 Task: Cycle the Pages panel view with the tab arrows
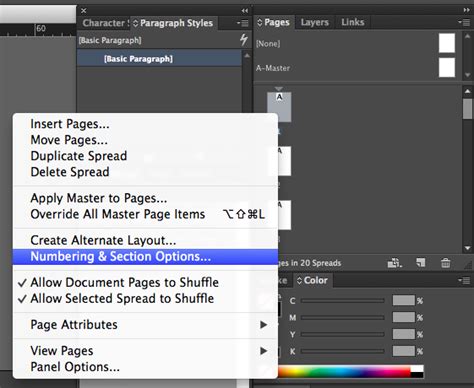coord(260,23)
